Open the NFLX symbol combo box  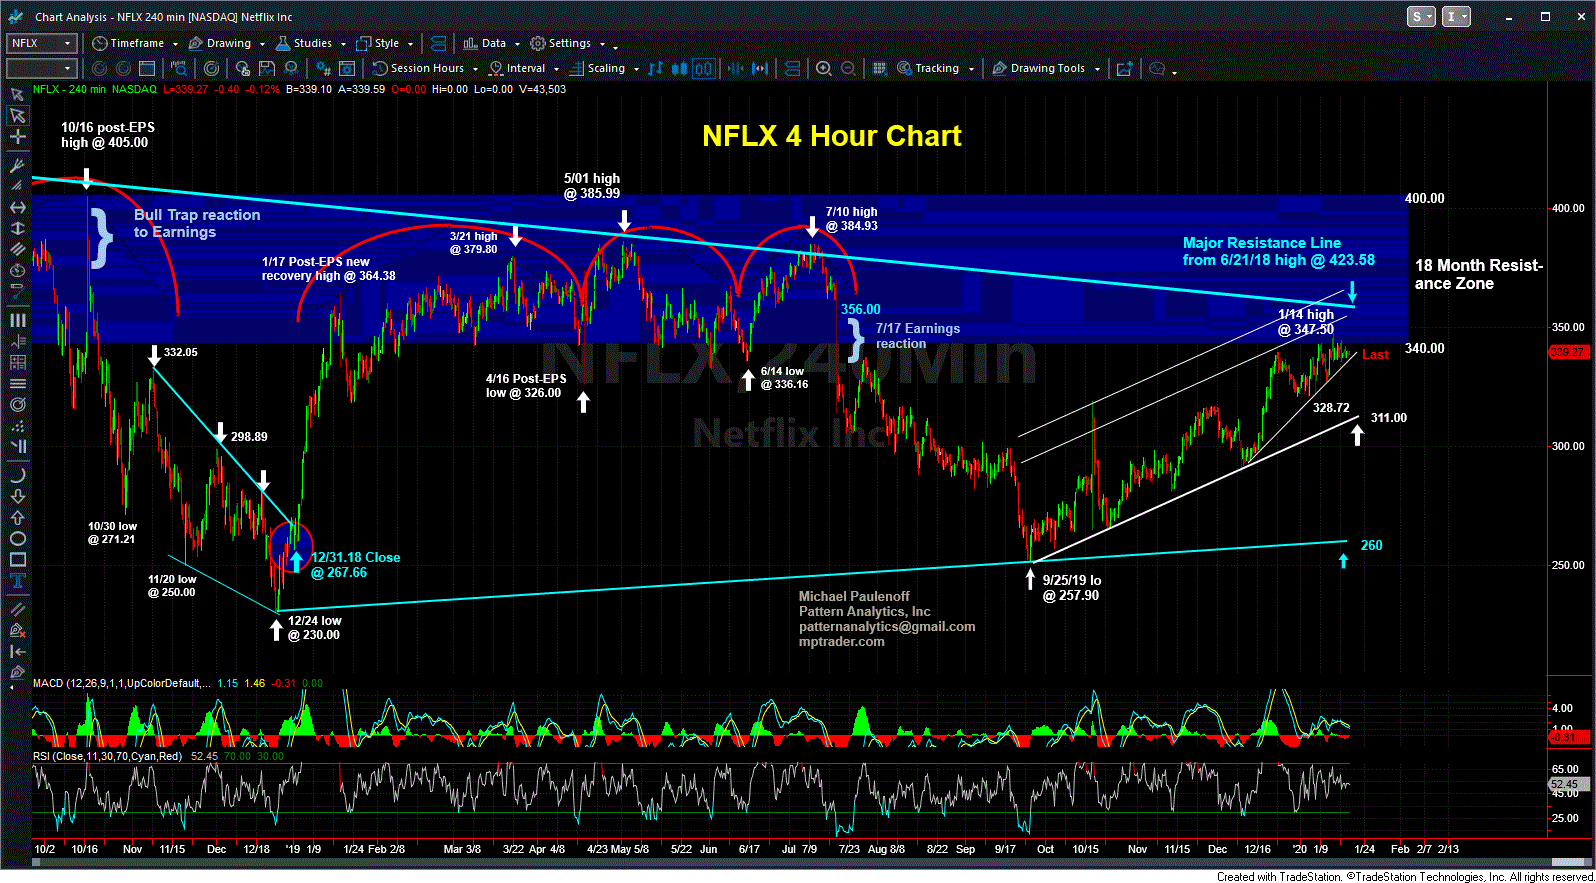[x=41, y=43]
